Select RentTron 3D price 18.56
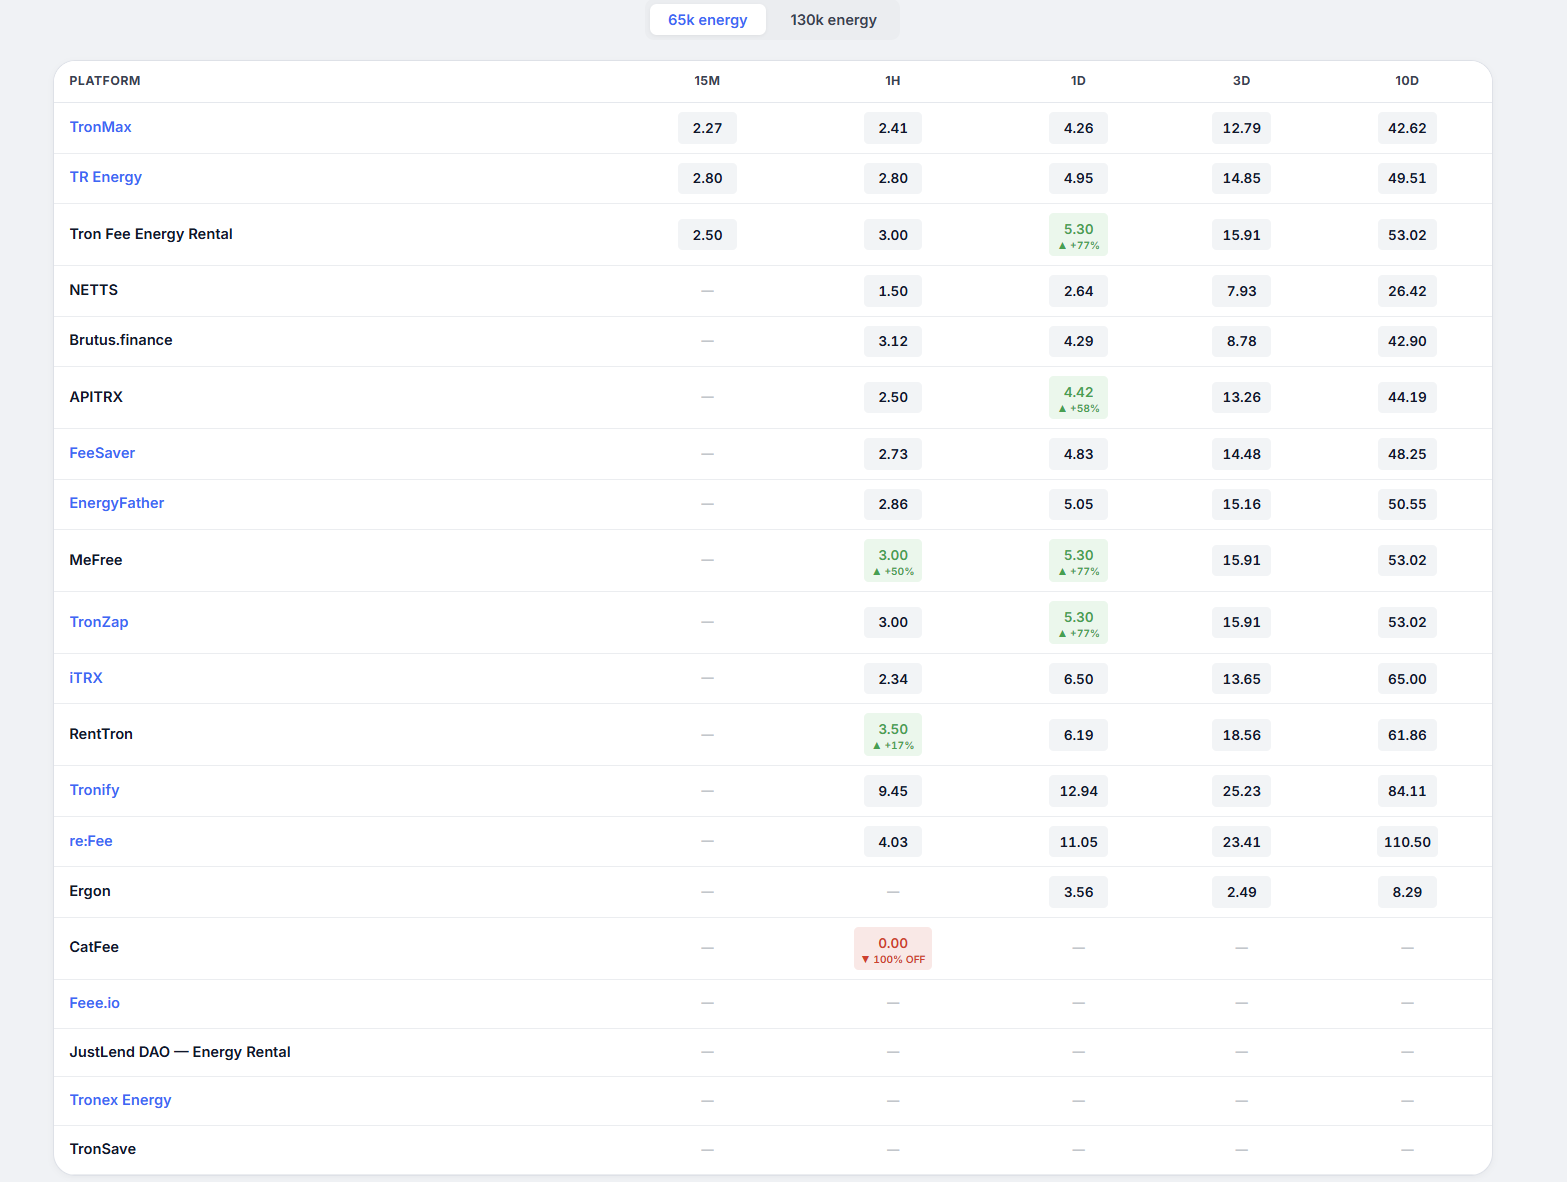Viewport: 1567px width, 1182px height. pos(1241,735)
